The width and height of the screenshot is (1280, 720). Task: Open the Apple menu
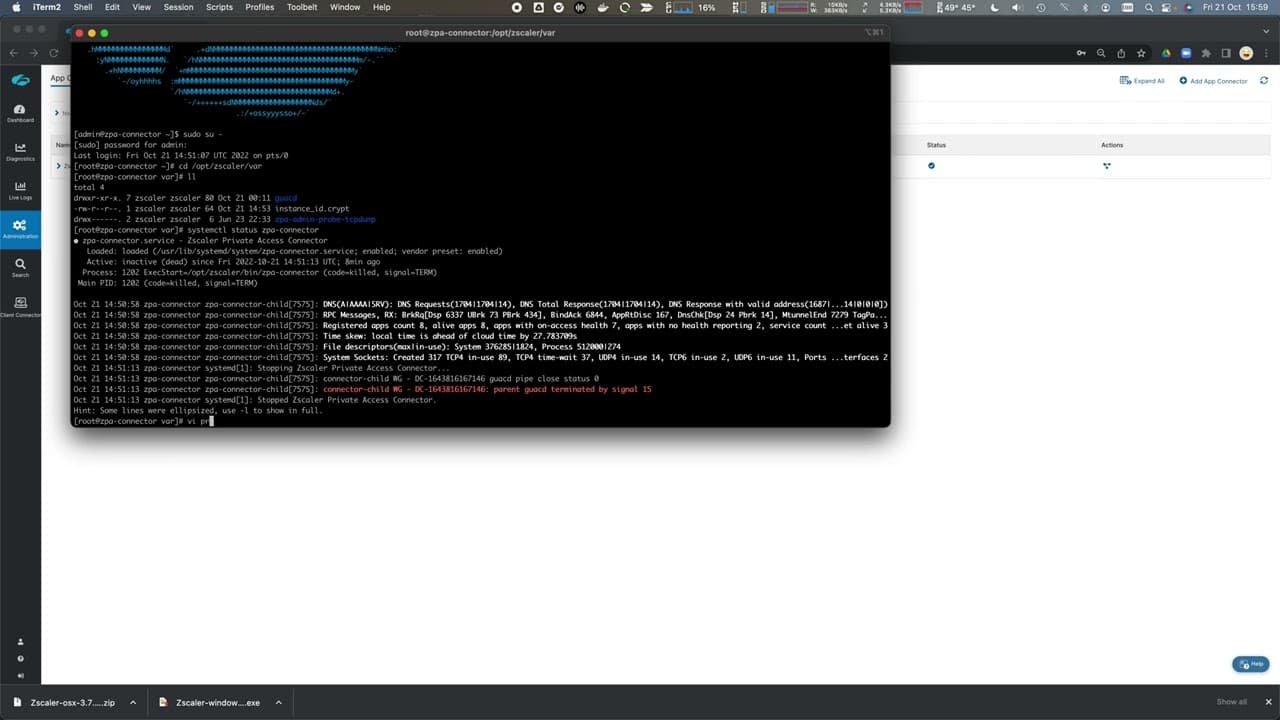point(16,7)
